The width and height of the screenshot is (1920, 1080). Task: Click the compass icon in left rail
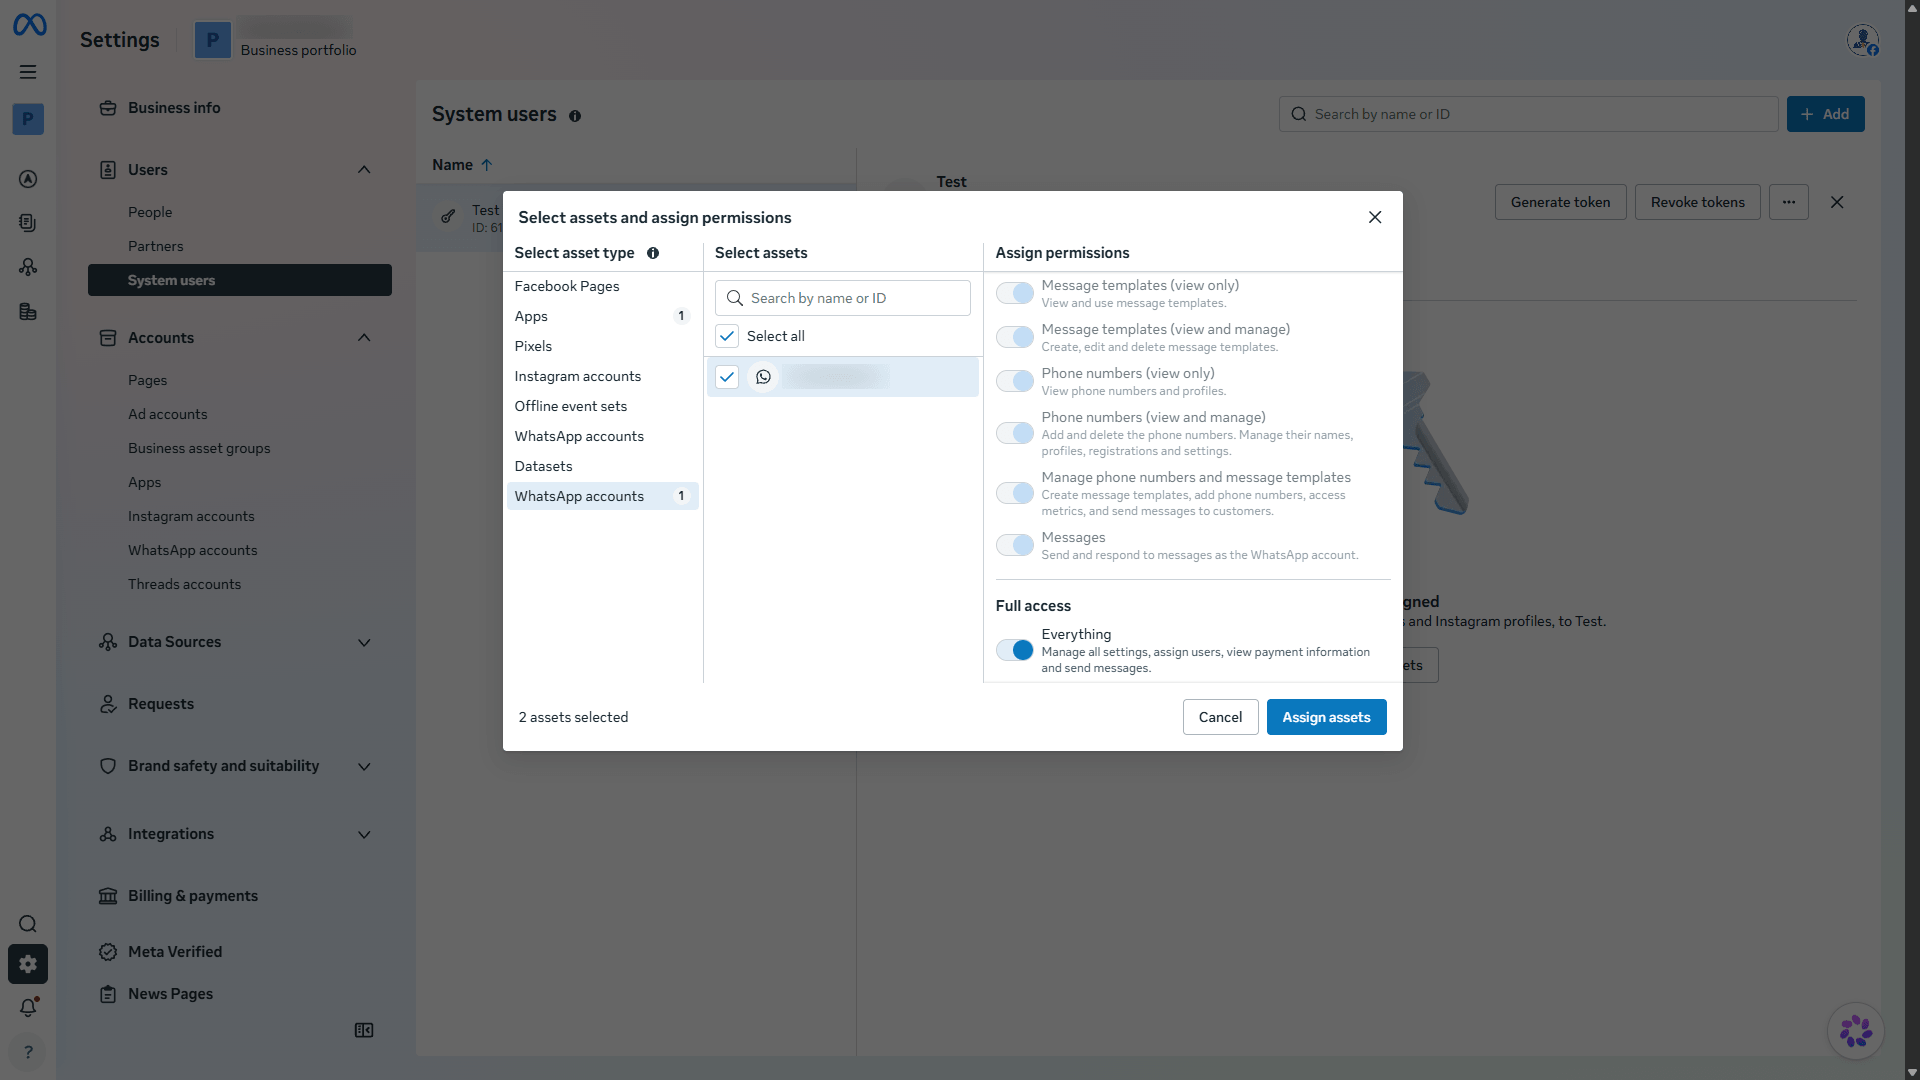28,179
